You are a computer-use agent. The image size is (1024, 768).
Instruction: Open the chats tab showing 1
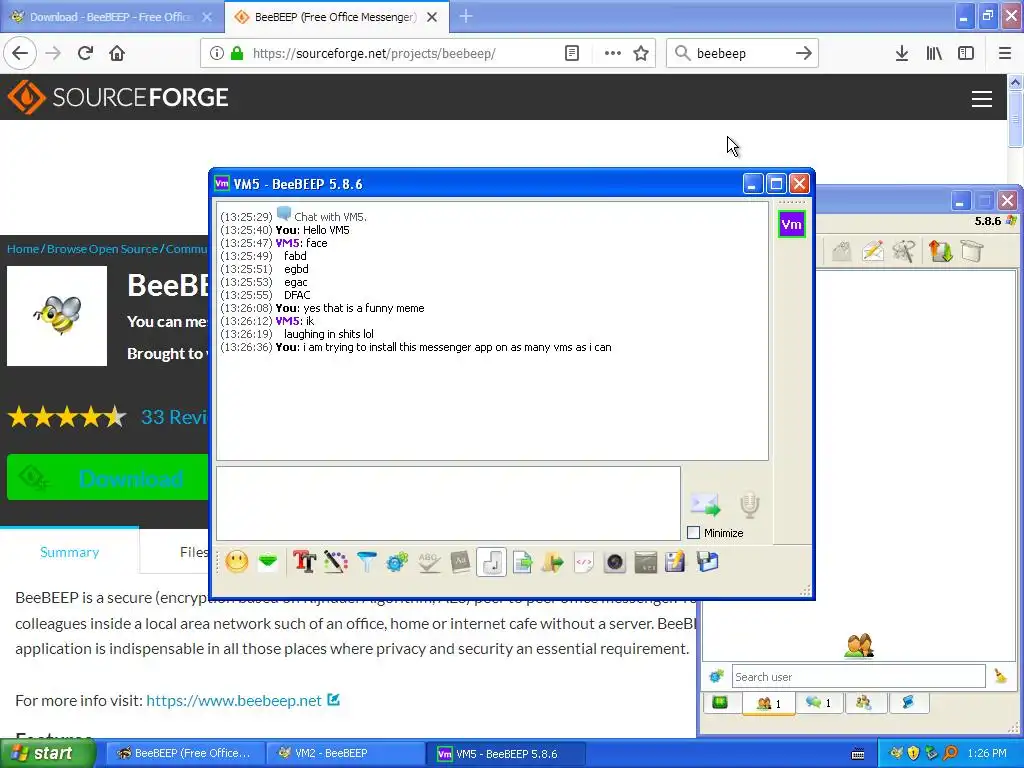coord(818,703)
